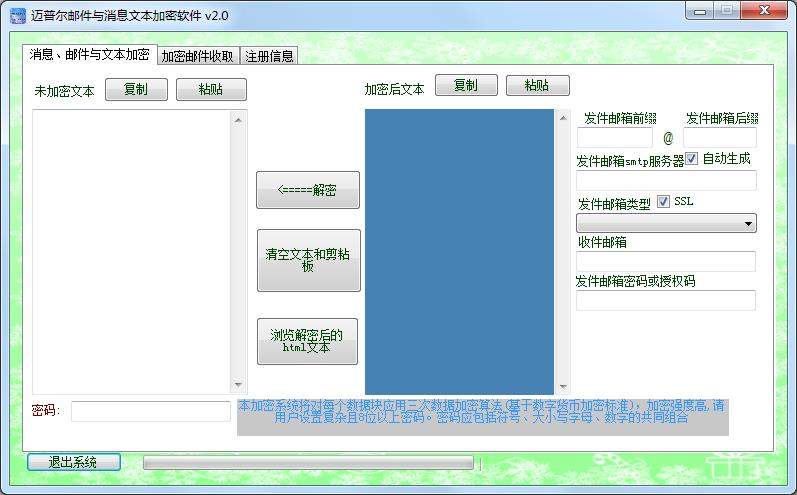Focus the 收件邮箱 text field
This screenshot has height=495, width=797.
[x=665, y=262]
